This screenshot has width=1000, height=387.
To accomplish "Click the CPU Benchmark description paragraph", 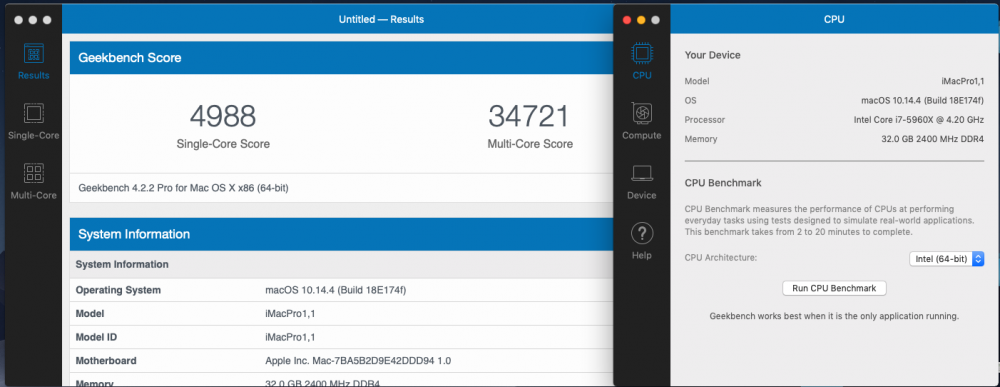I will pyautogui.click(x=829, y=221).
